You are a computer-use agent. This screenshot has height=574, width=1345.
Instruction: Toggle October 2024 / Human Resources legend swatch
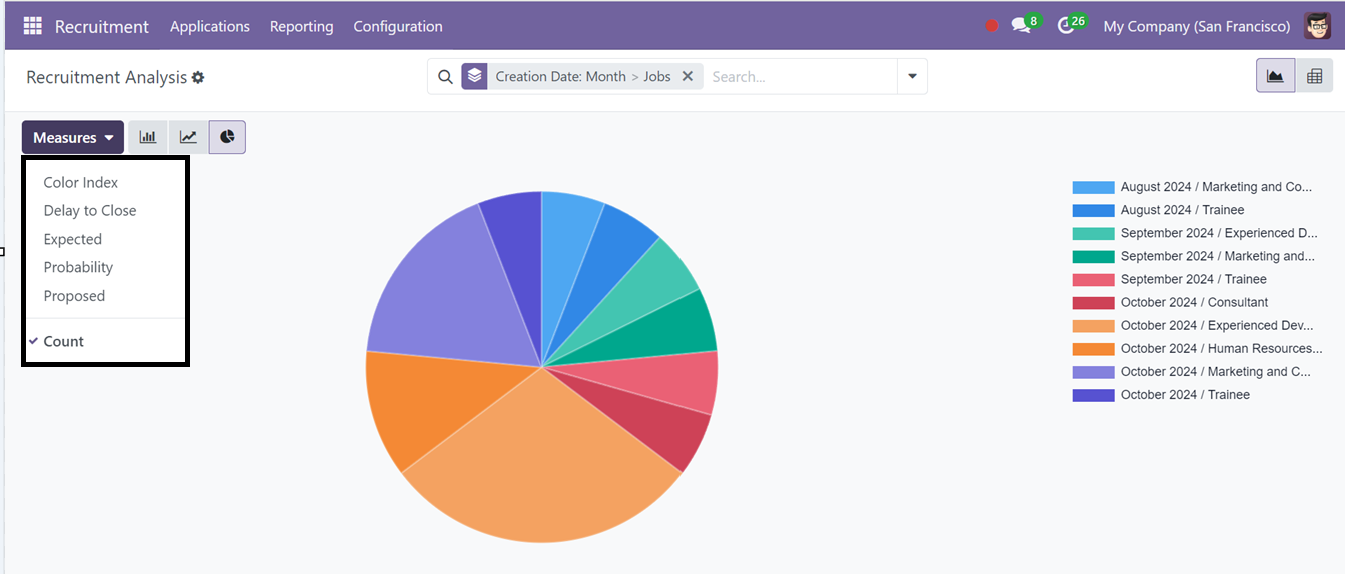coord(1093,348)
